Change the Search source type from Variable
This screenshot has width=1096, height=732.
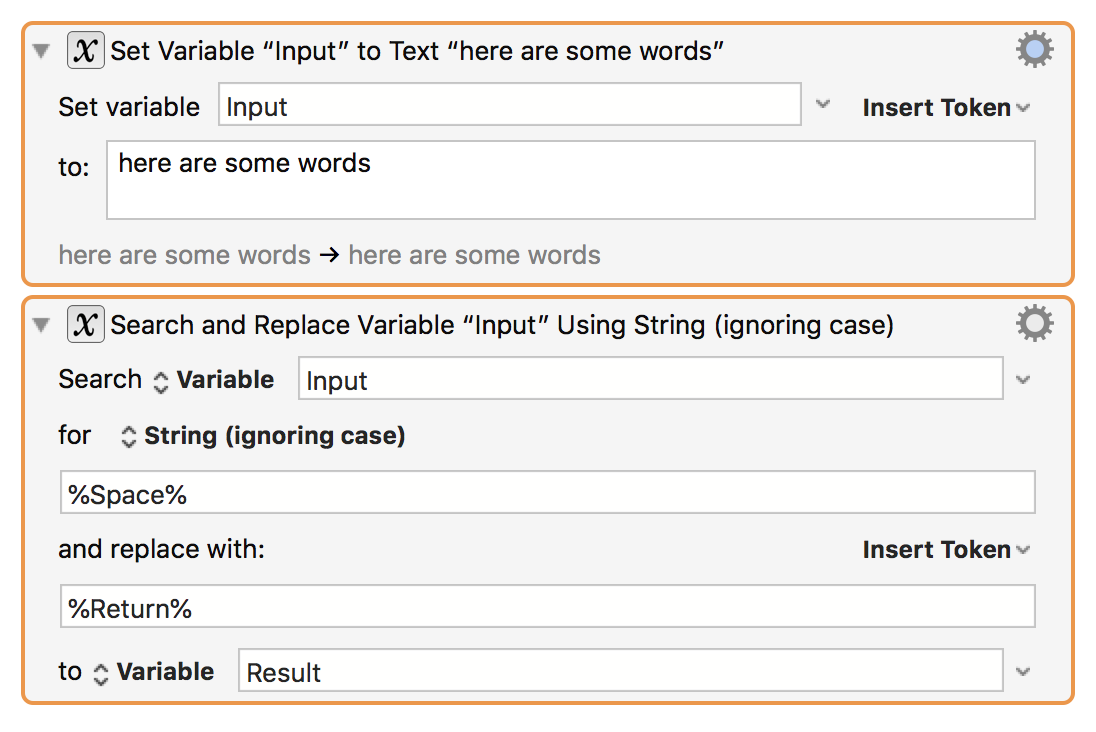point(225,379)
